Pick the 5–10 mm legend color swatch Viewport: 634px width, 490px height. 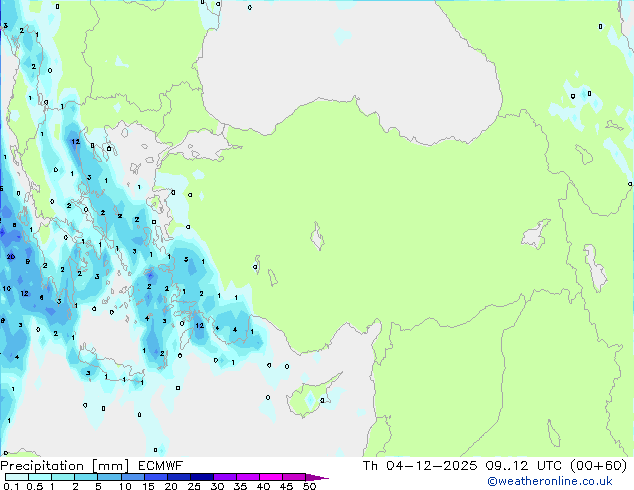pyautogui.click(x=109, y=477)
